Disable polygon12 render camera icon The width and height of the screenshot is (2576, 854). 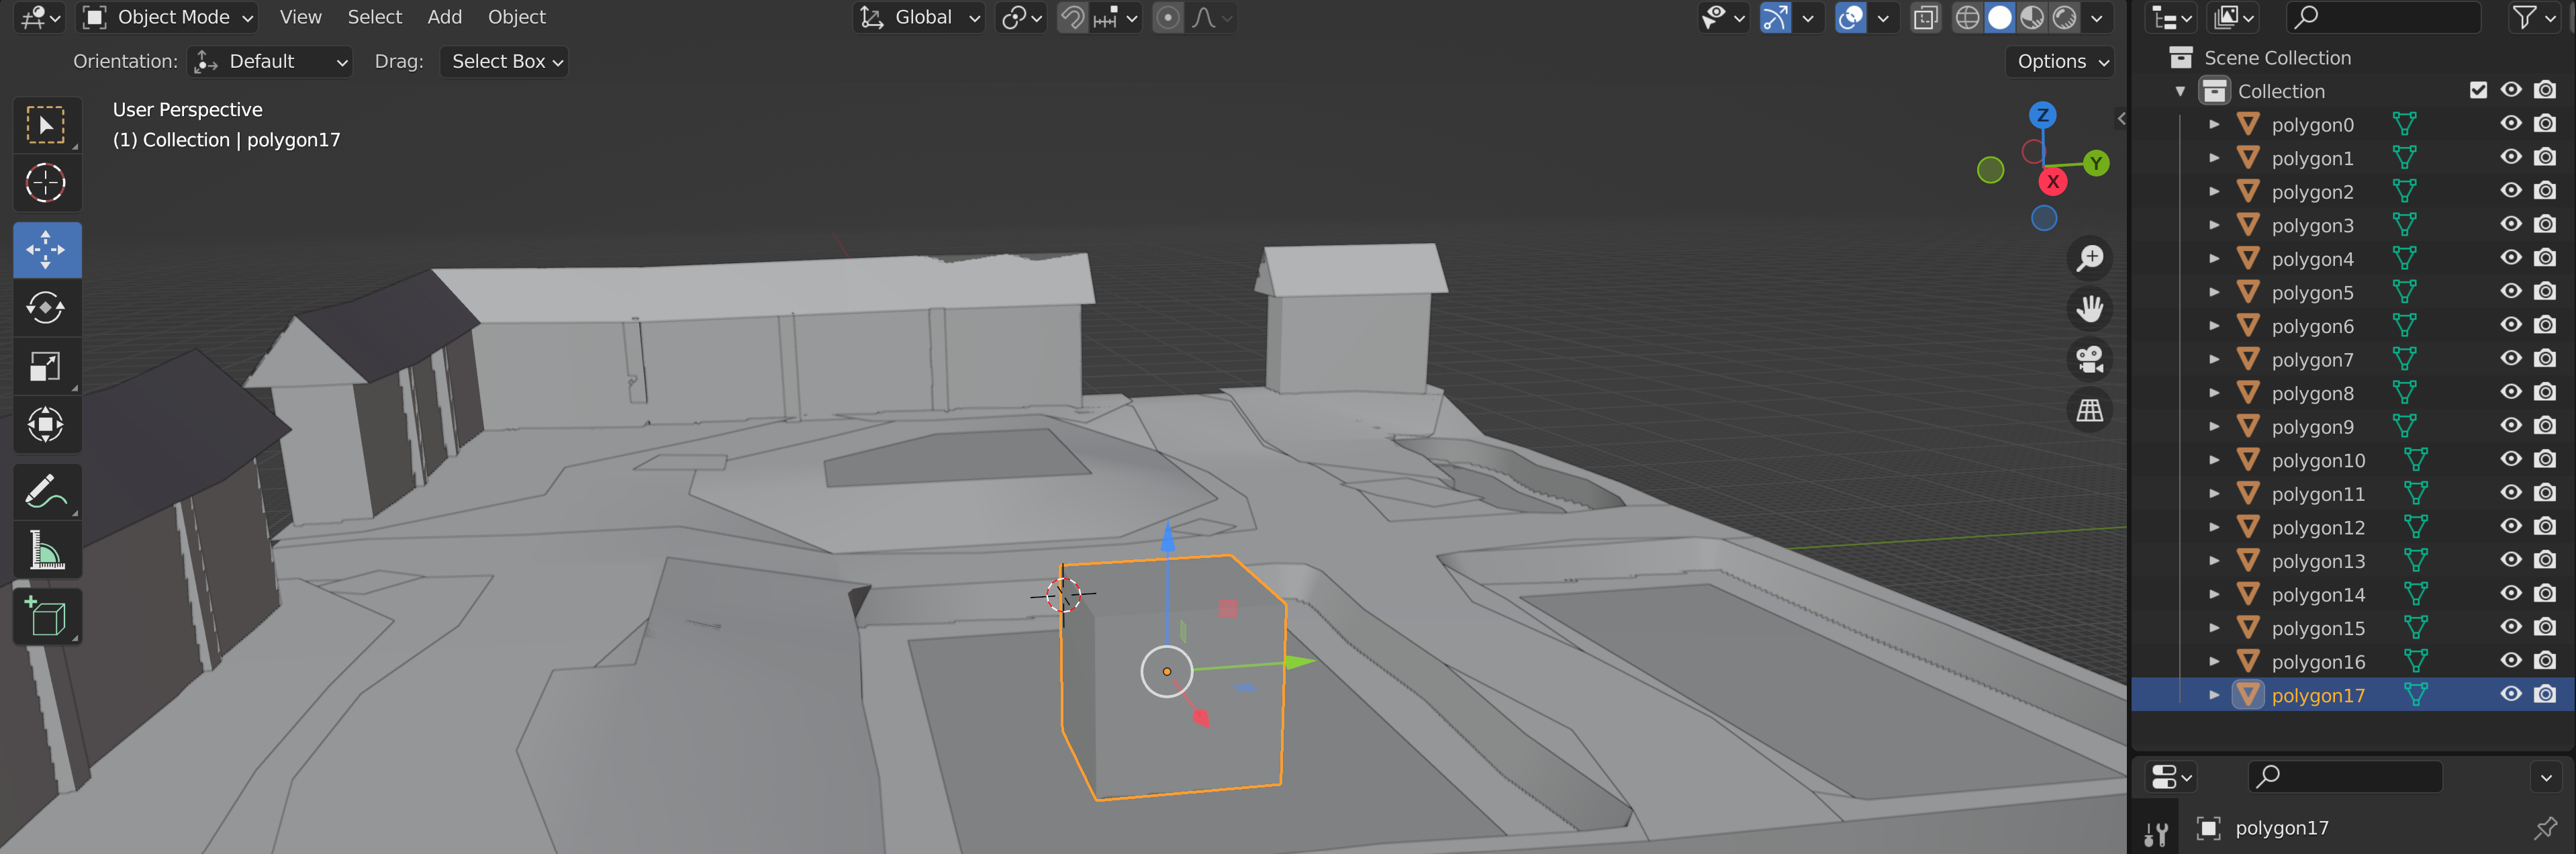click(2544, 526)
